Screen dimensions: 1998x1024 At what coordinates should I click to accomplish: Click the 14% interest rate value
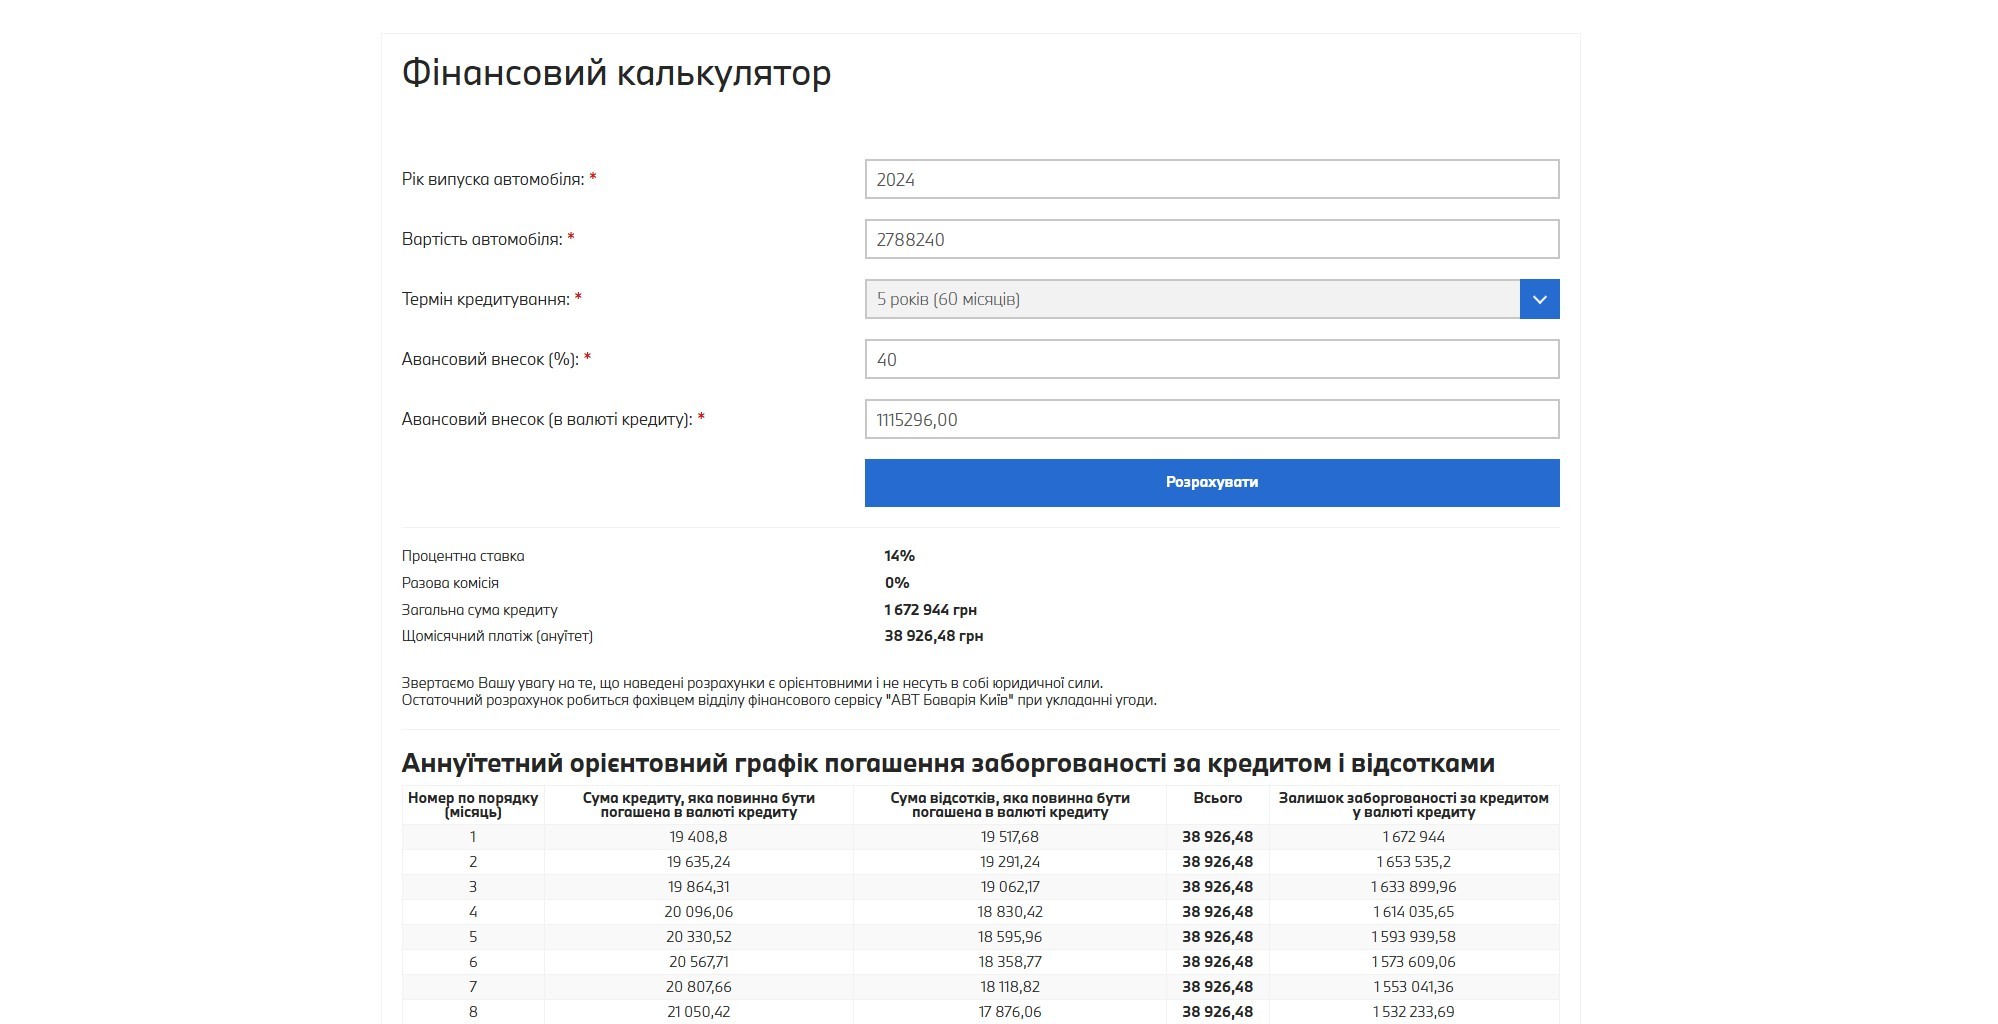point(899,556)
